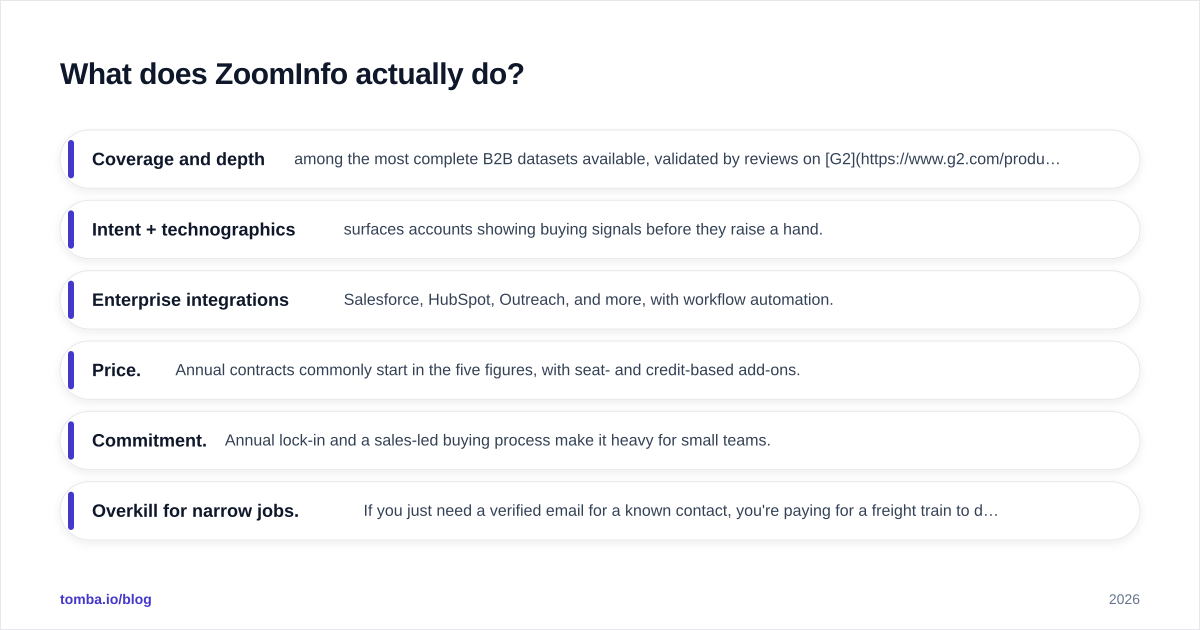
Task: Click the 'Enterprise integrations' label
Action: click(x=190, y=300)
